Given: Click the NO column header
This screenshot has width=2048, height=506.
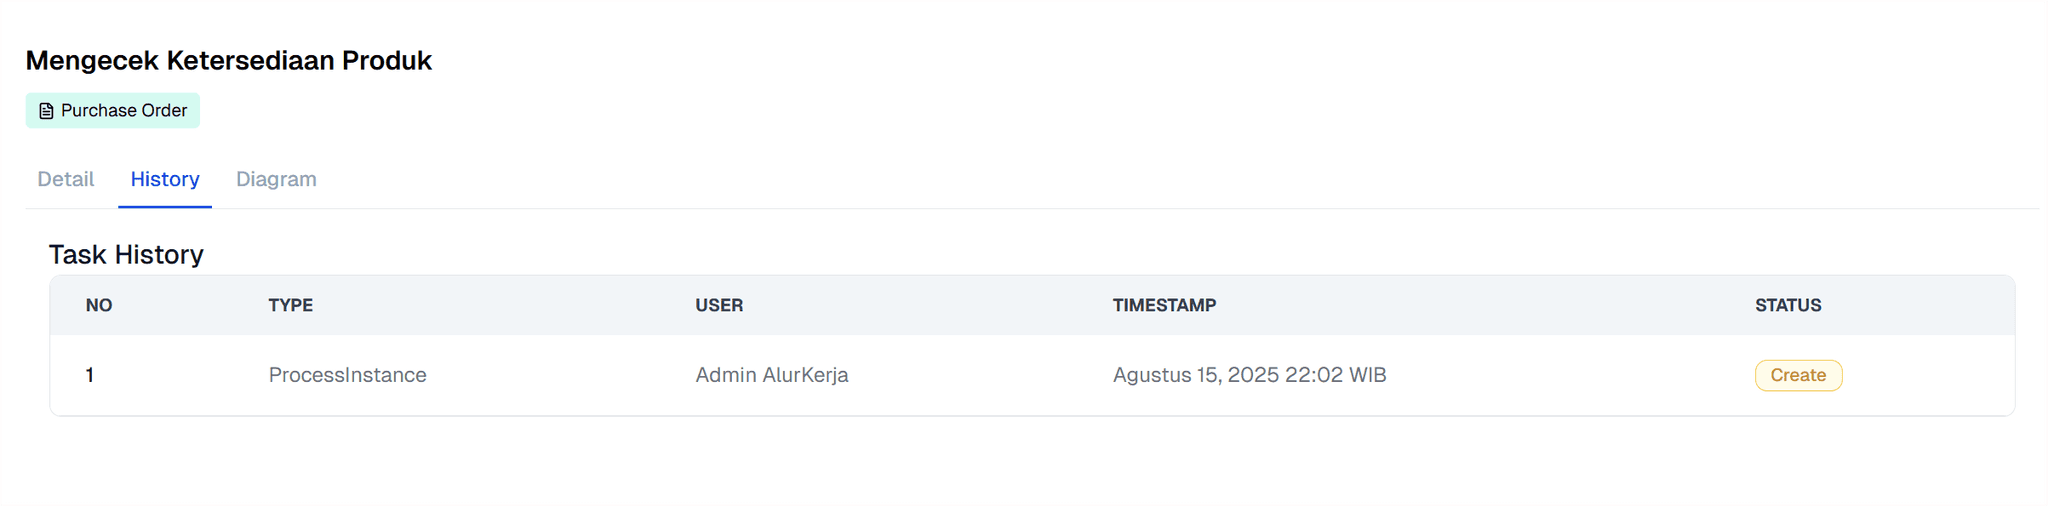Looking at the screenshot, I should (99, 305).
